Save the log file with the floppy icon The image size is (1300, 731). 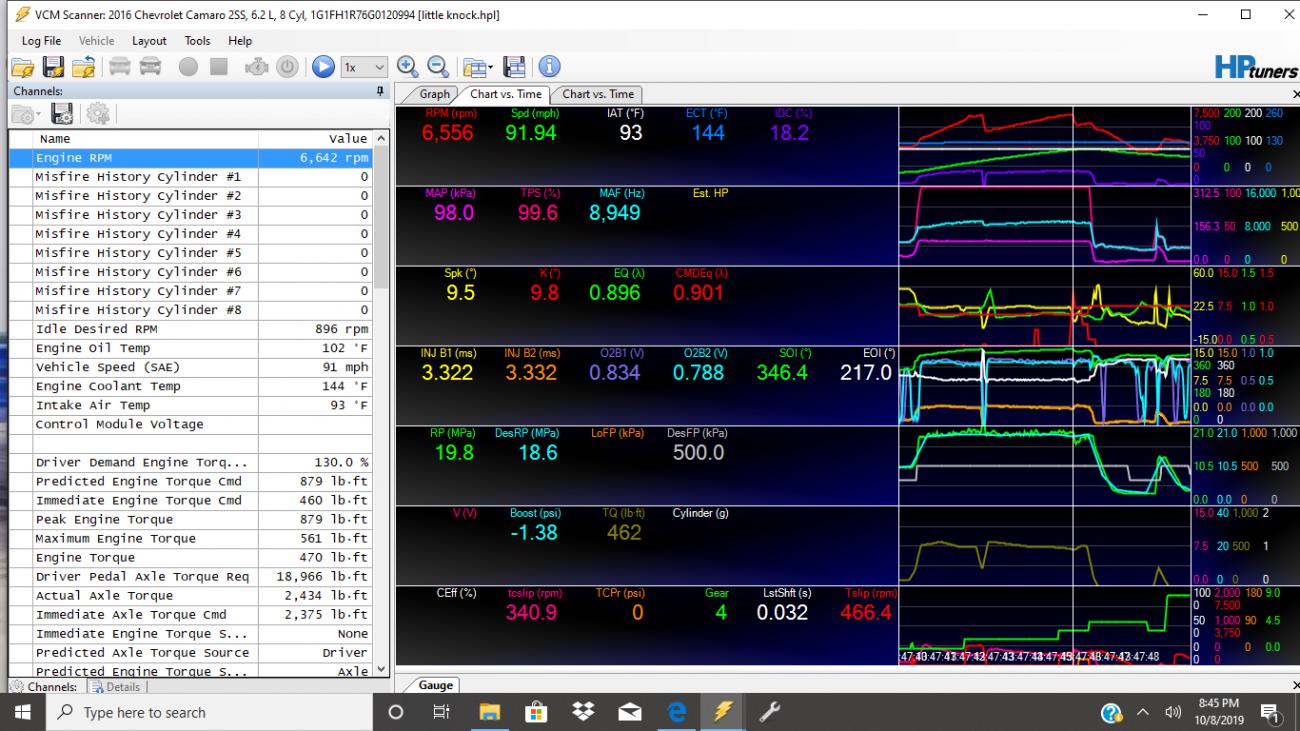click(54, 67)
